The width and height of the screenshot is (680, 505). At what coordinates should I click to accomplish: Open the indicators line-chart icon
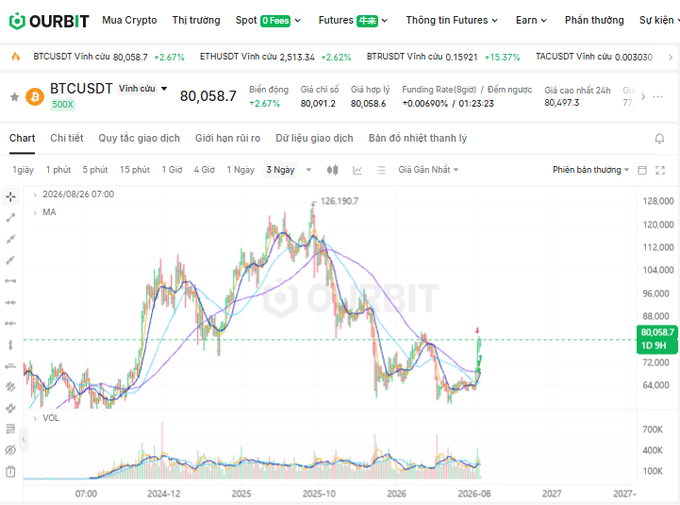357,170
